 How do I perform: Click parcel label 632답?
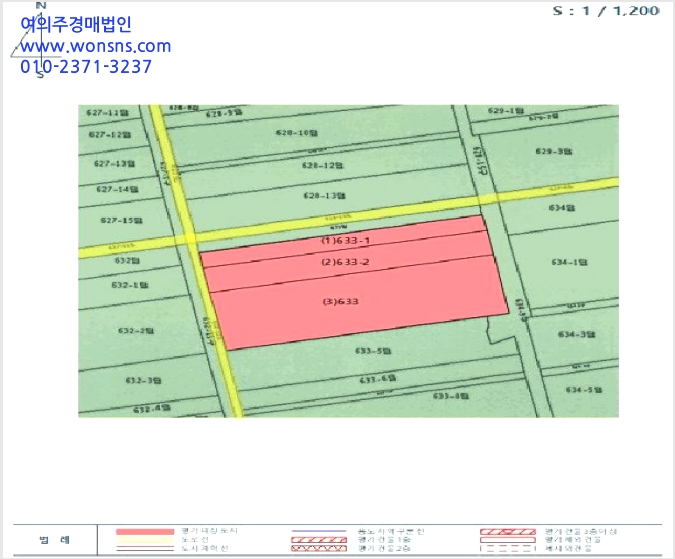point(127,260)
